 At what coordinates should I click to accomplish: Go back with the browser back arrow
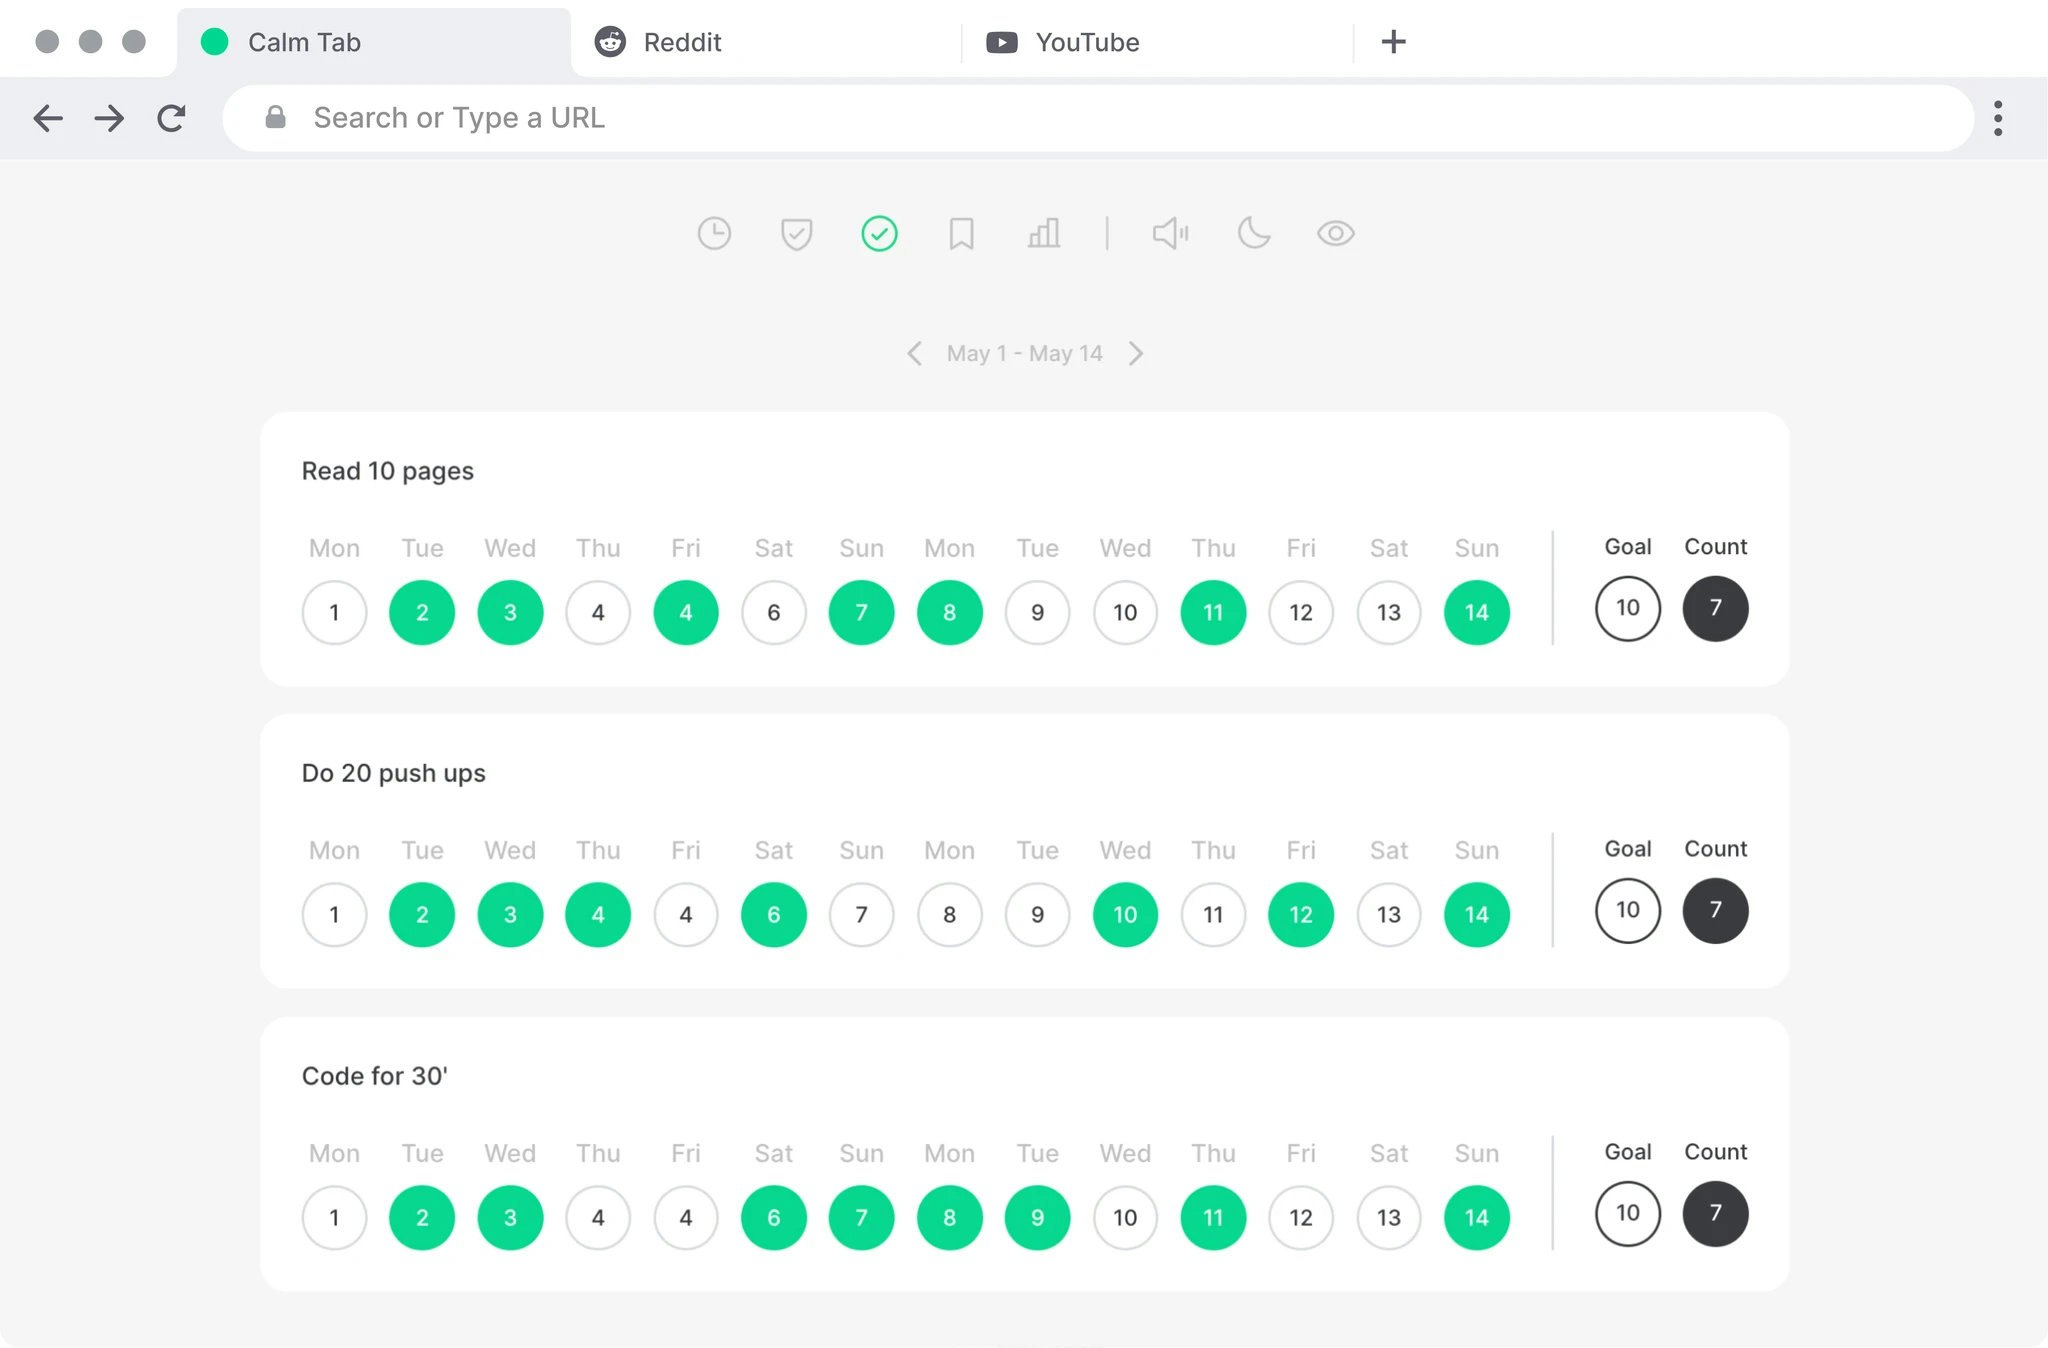[48, 118]
